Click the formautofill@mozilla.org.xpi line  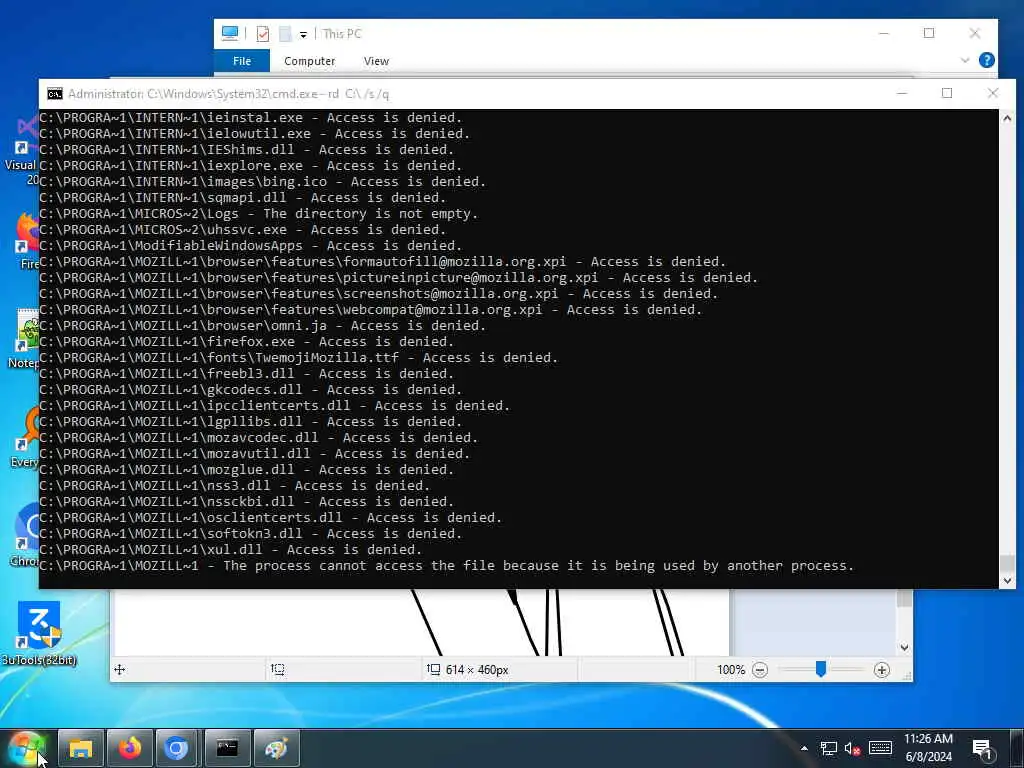tap(383, 261)
